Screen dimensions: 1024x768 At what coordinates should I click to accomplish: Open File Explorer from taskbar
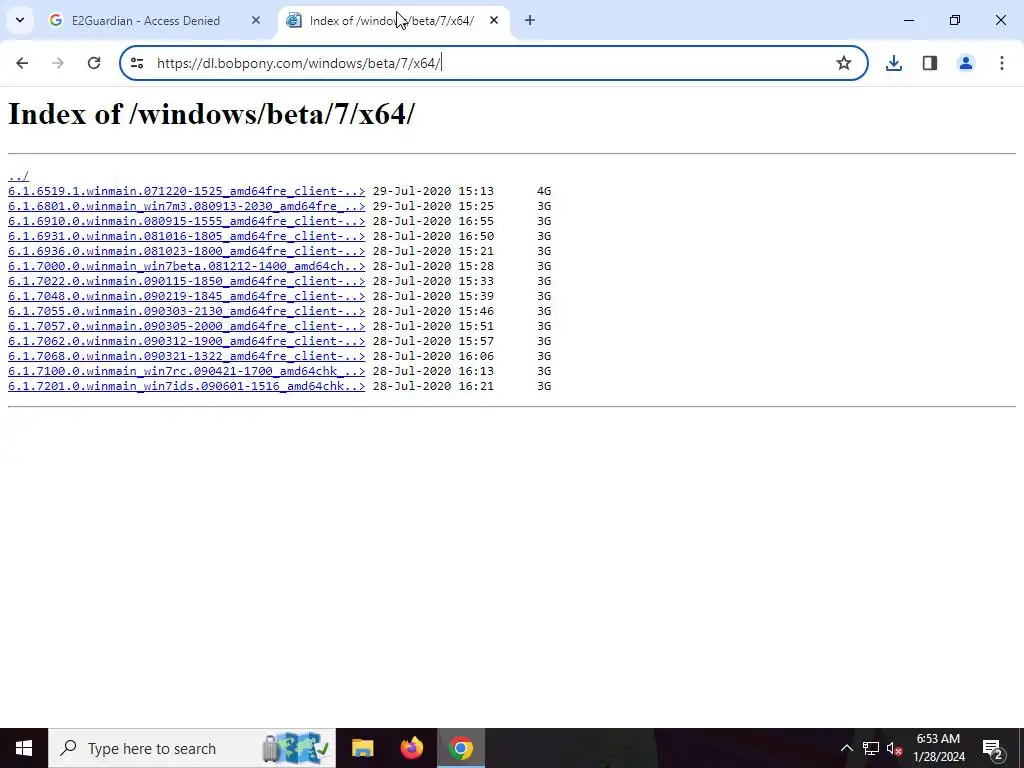coord(362,748)
